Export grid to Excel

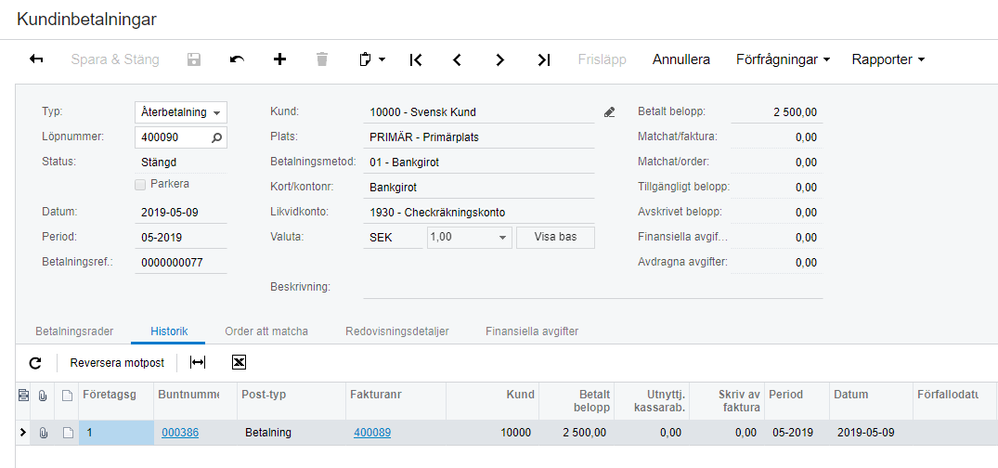coord(239,362)
